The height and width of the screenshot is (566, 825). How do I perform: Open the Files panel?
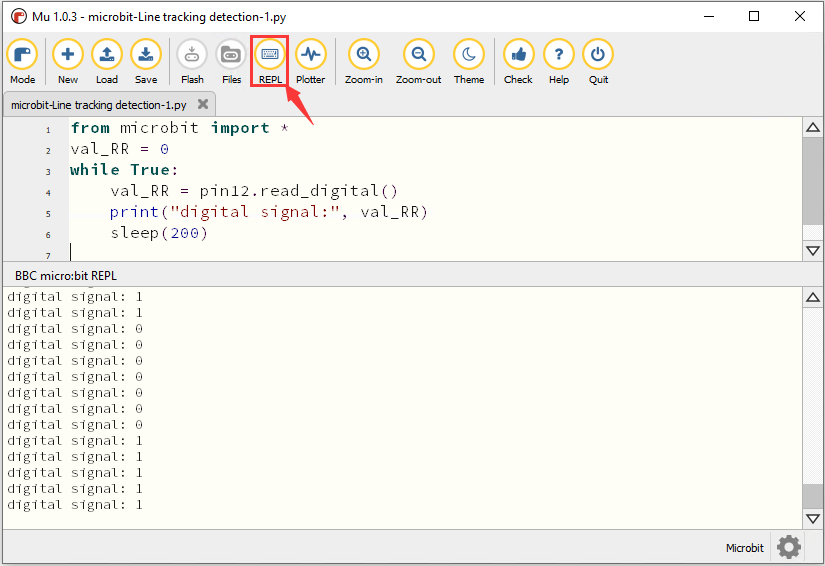[x=231, y=62]
